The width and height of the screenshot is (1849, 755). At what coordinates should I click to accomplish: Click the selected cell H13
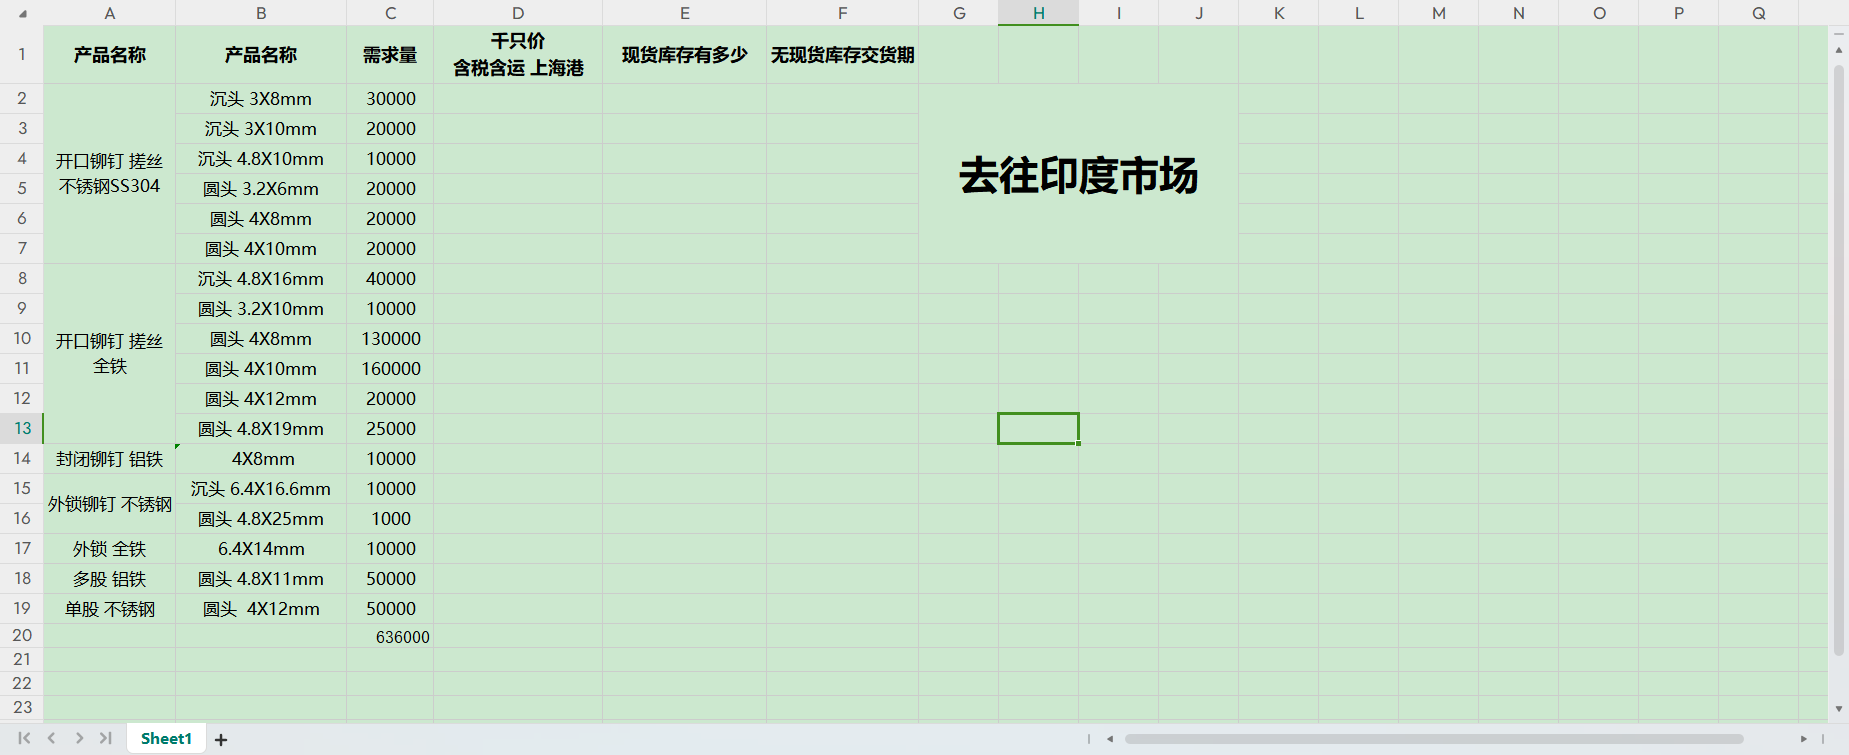coord(1039,429)
